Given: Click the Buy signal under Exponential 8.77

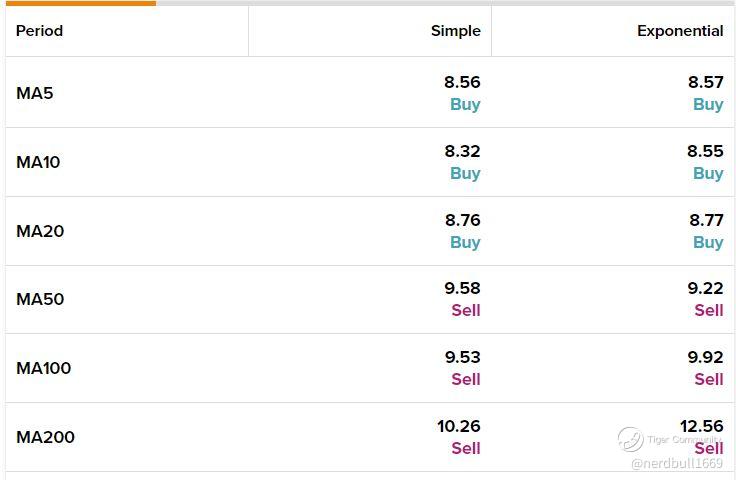Looking at the screenshot, I should 708,242.
